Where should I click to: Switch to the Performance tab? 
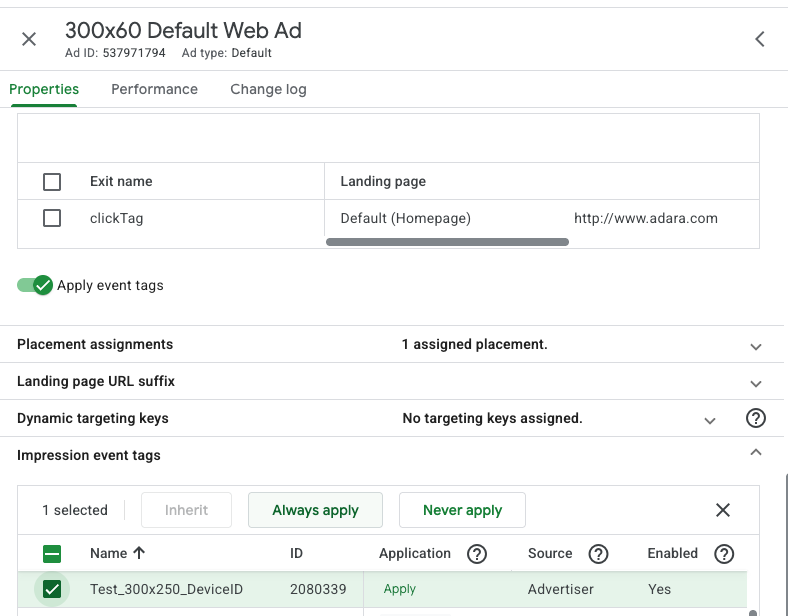pyautogui.click(x=154, y=89)
